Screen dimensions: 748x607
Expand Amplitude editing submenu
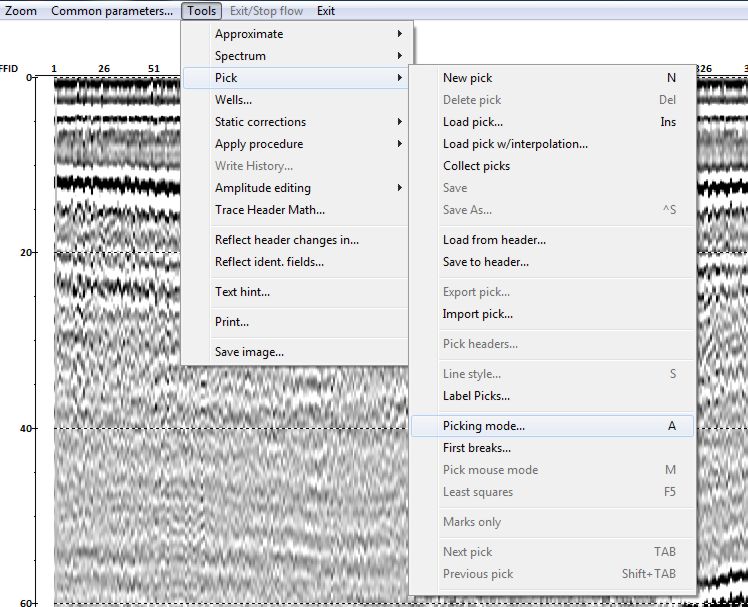point(295,188)
